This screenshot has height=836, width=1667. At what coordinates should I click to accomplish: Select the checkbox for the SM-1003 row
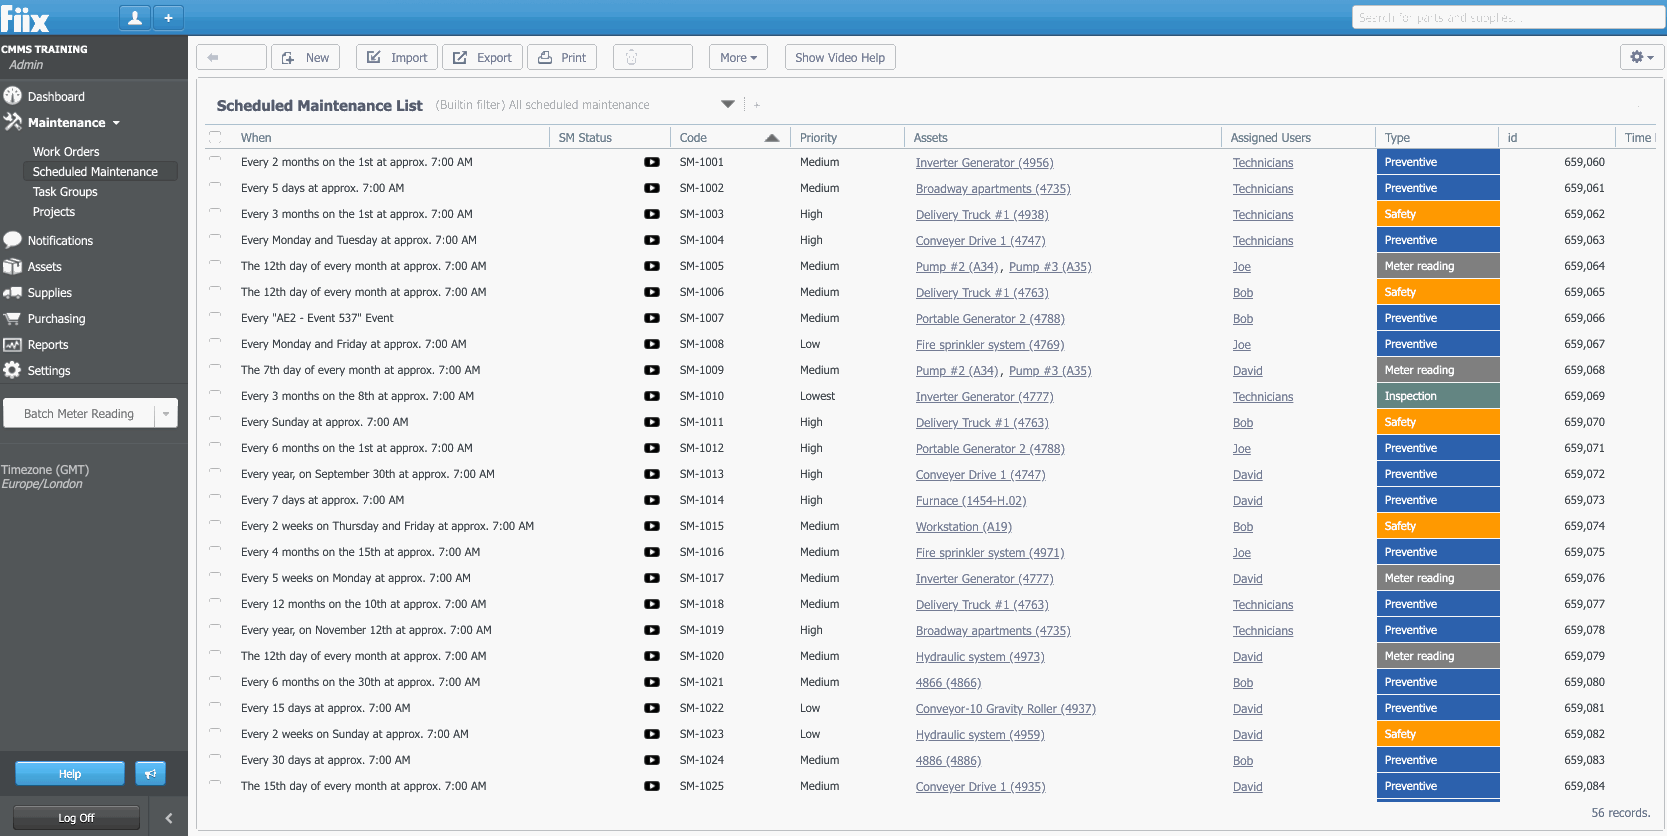point(215,211)
